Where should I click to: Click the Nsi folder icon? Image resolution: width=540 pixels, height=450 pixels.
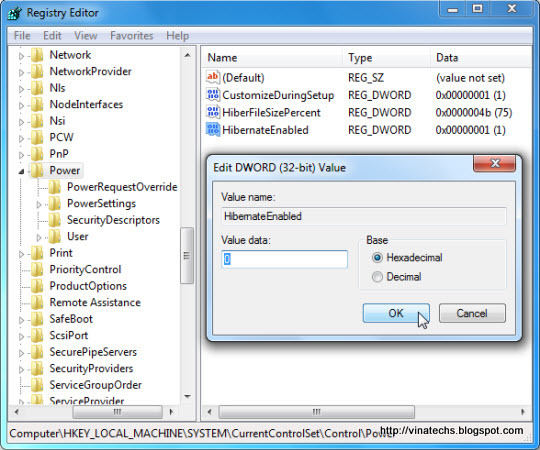37,121
